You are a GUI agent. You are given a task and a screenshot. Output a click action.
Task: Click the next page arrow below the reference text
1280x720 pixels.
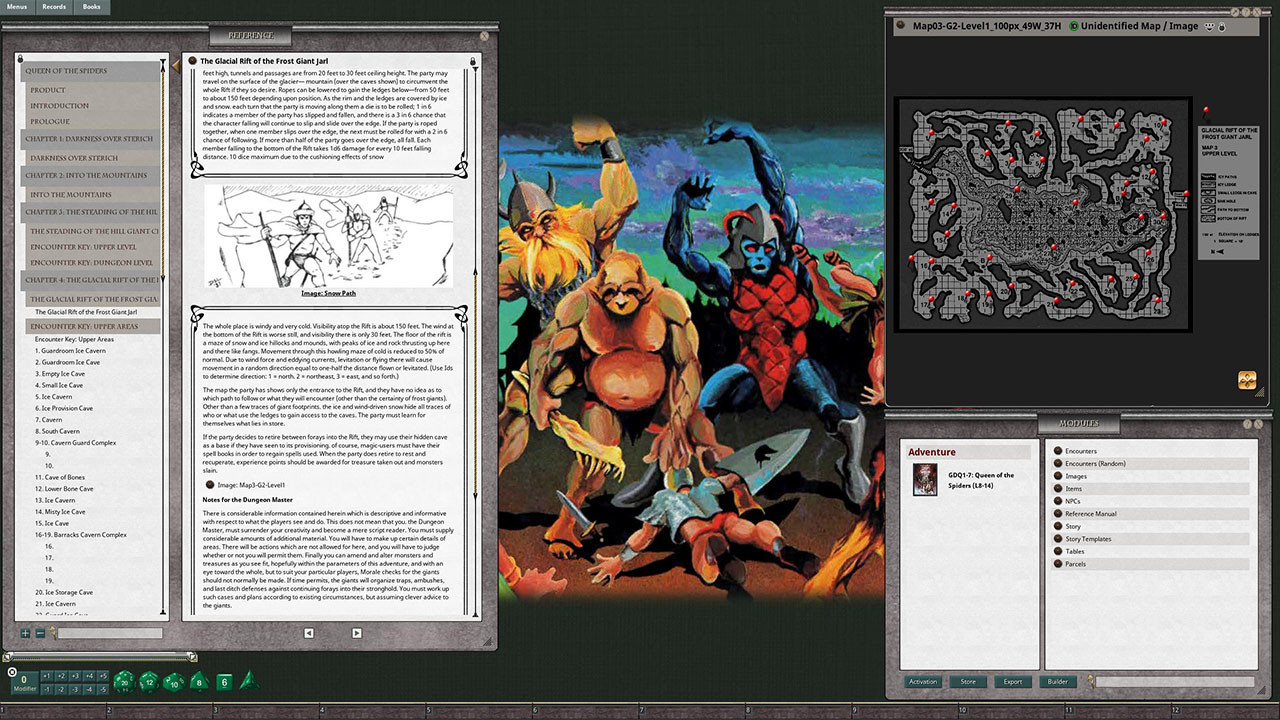pyautogui.click(x=357, y=633)
